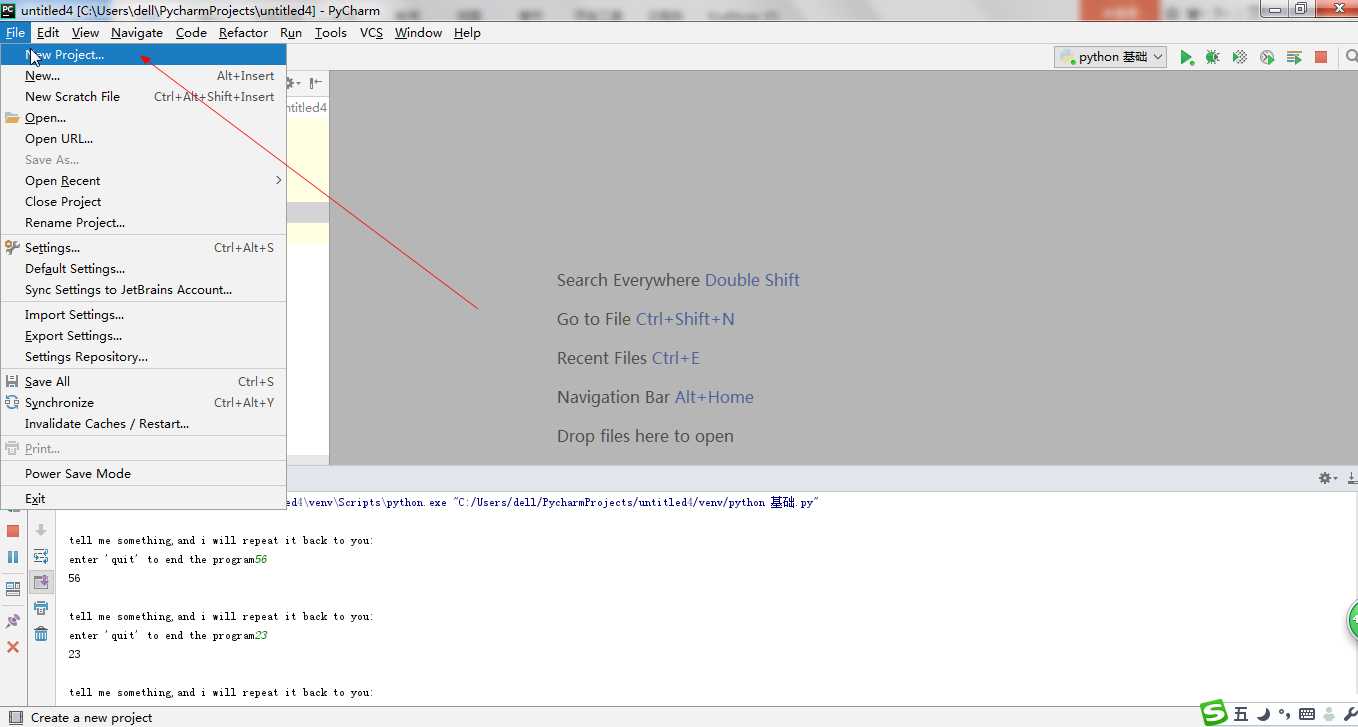
Task: Clear the console with the trash icon
Action: pos(41,633)
